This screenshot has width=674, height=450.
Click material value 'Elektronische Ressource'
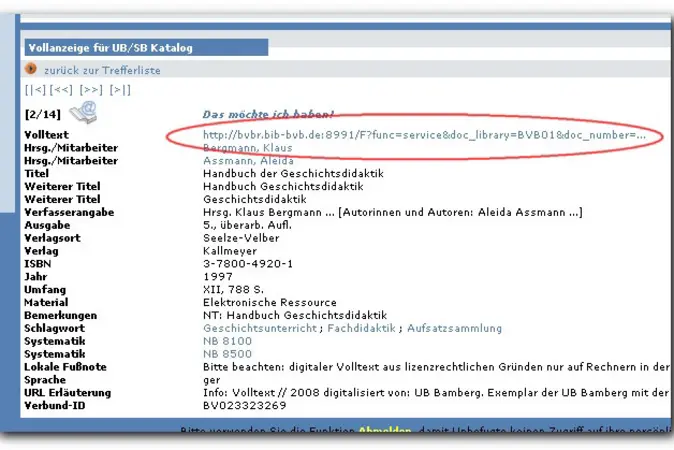tap(270, 303)
